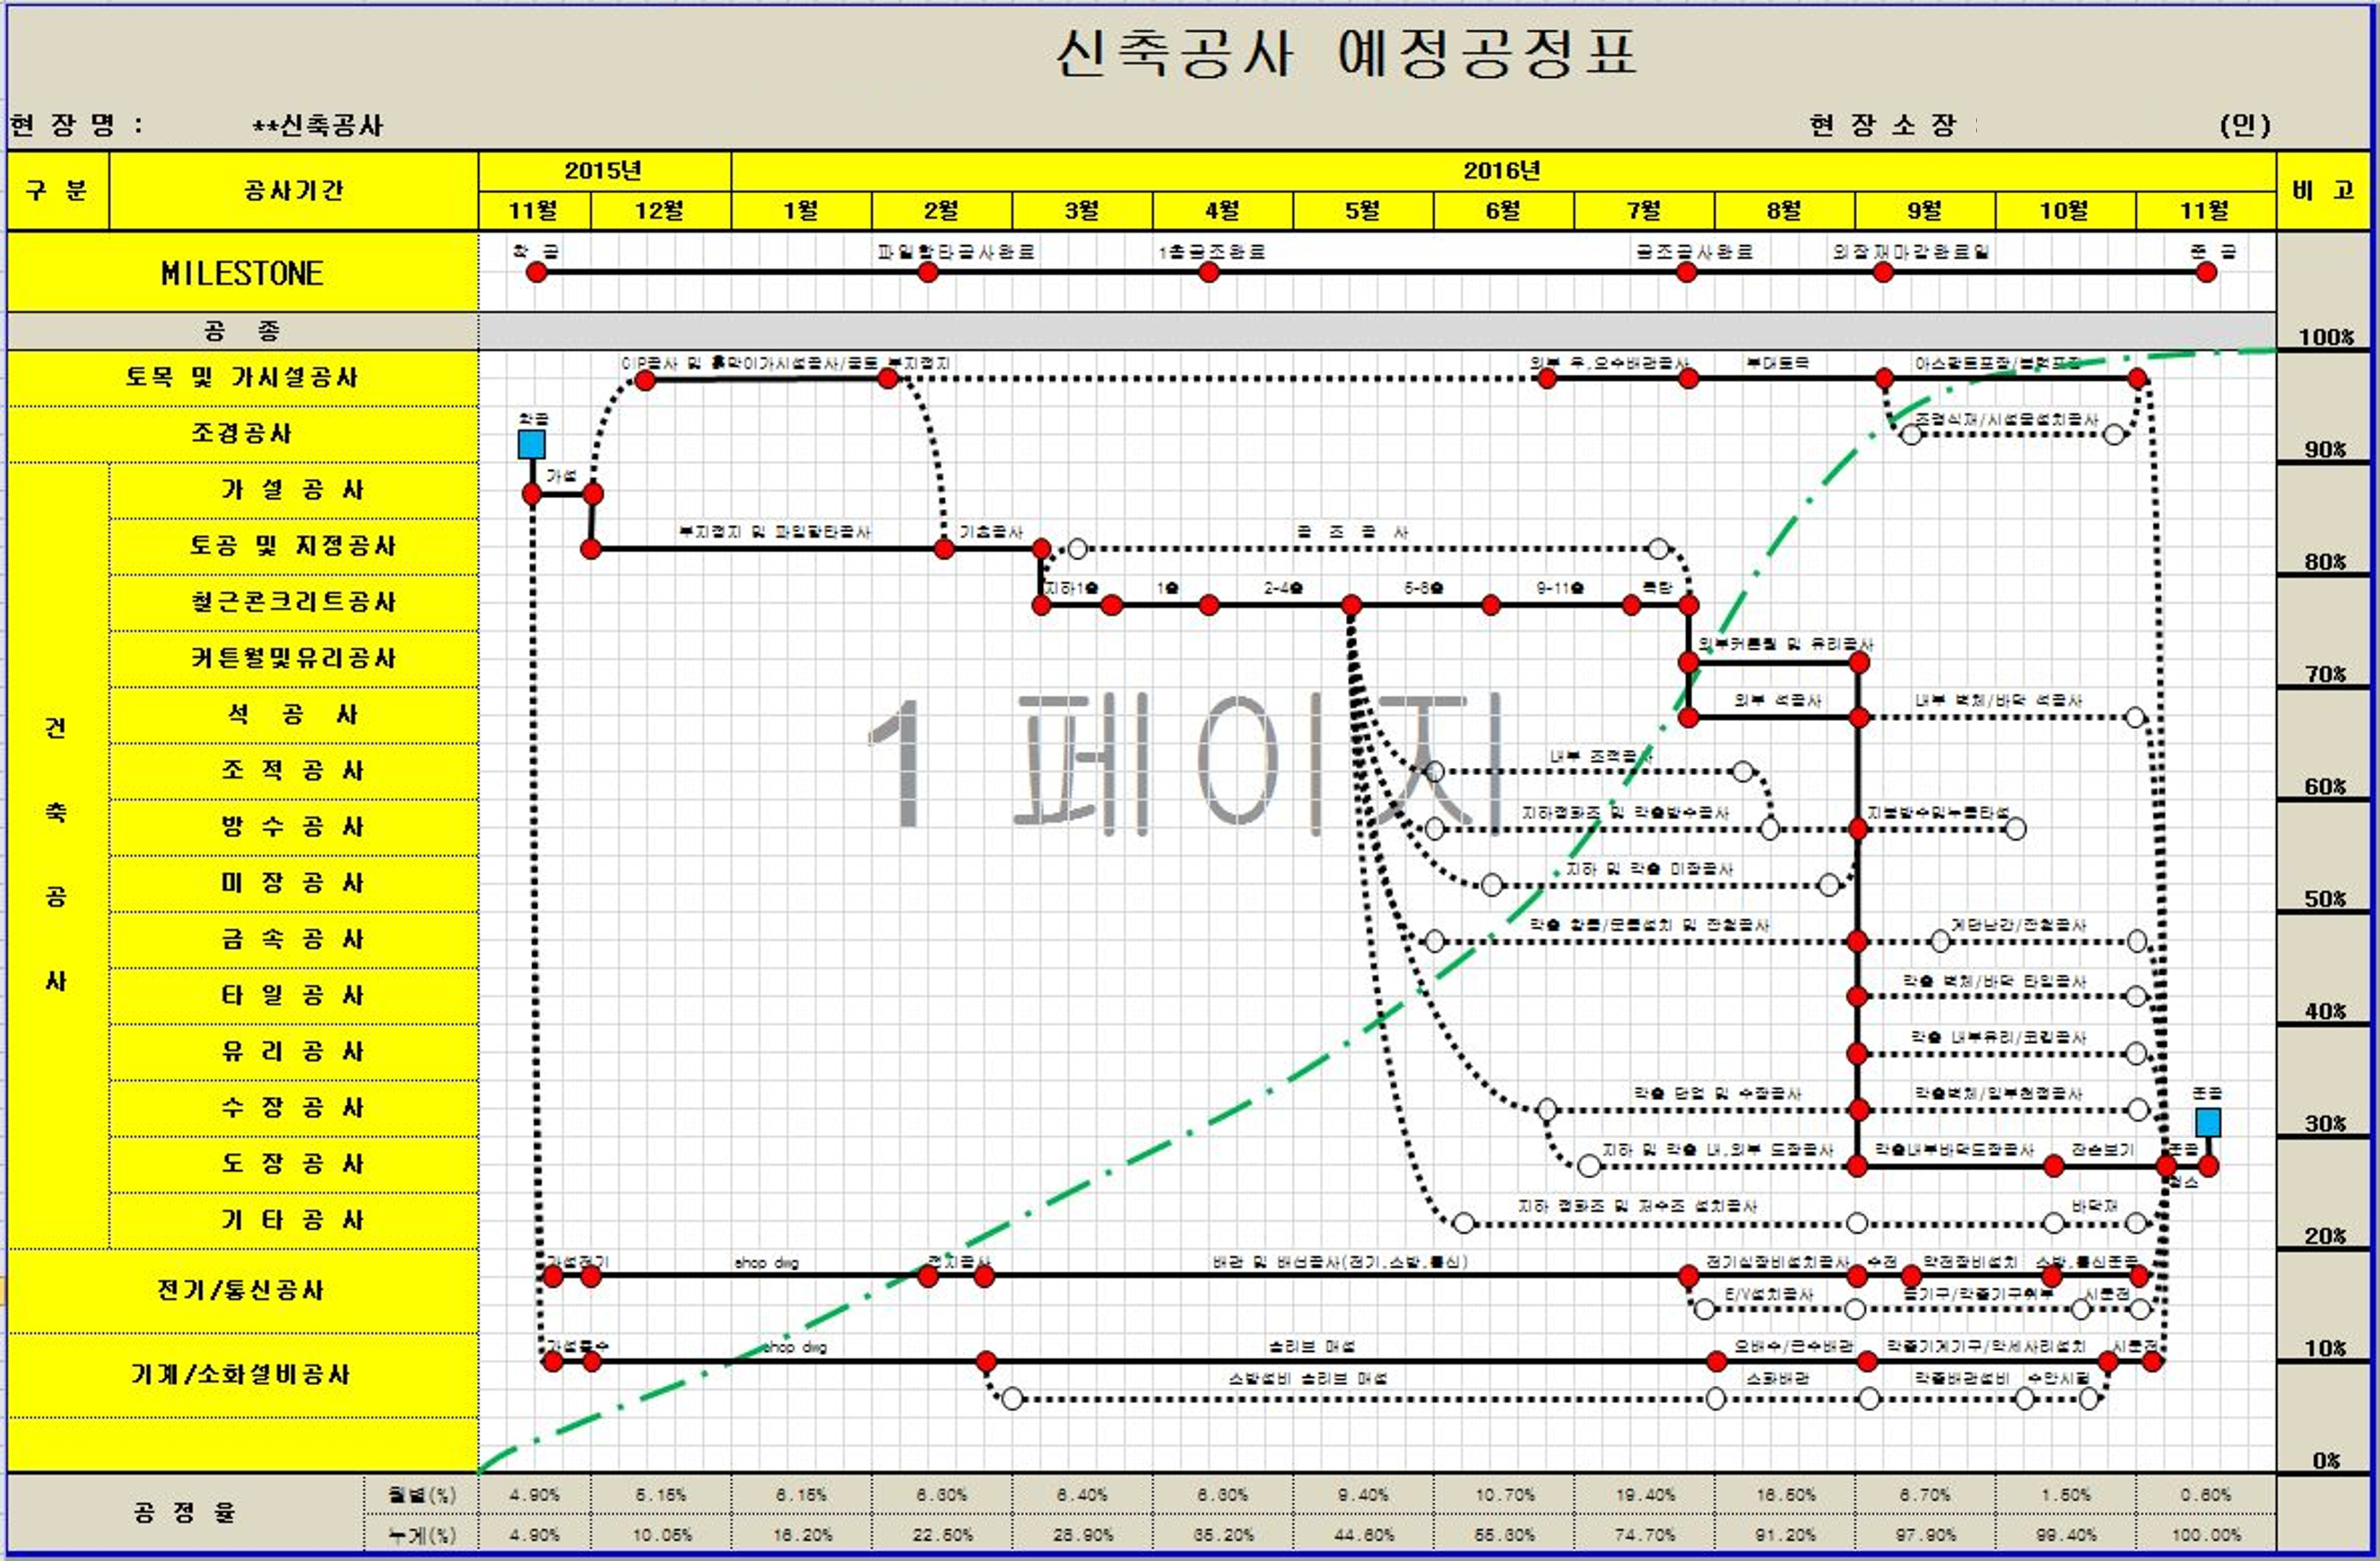
Task: Click the 6월 month column header
Action: pyautogui.click(x=1503, y=211)
